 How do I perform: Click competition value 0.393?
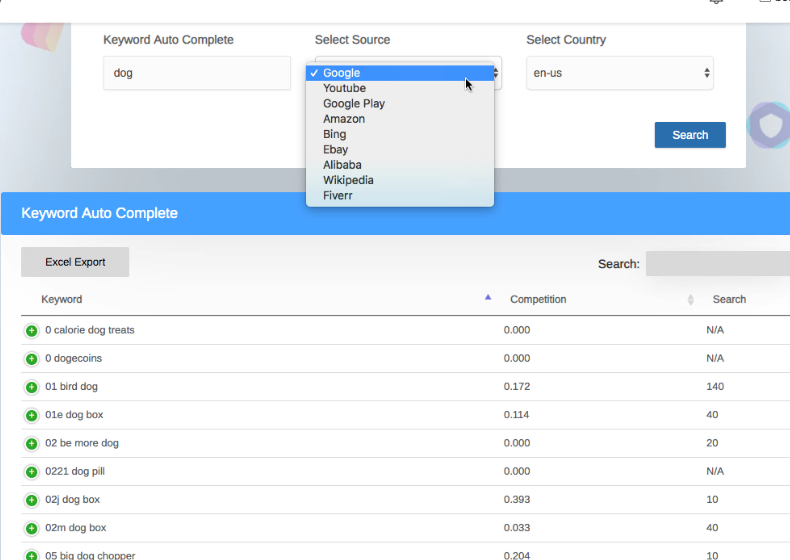(517, 500)
